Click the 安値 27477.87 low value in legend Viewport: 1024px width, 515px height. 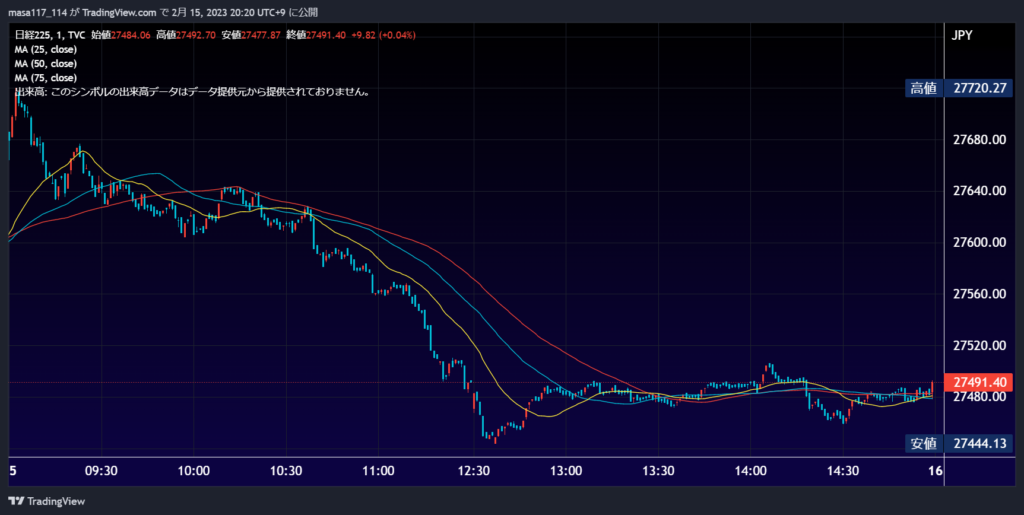pos(251,35)
